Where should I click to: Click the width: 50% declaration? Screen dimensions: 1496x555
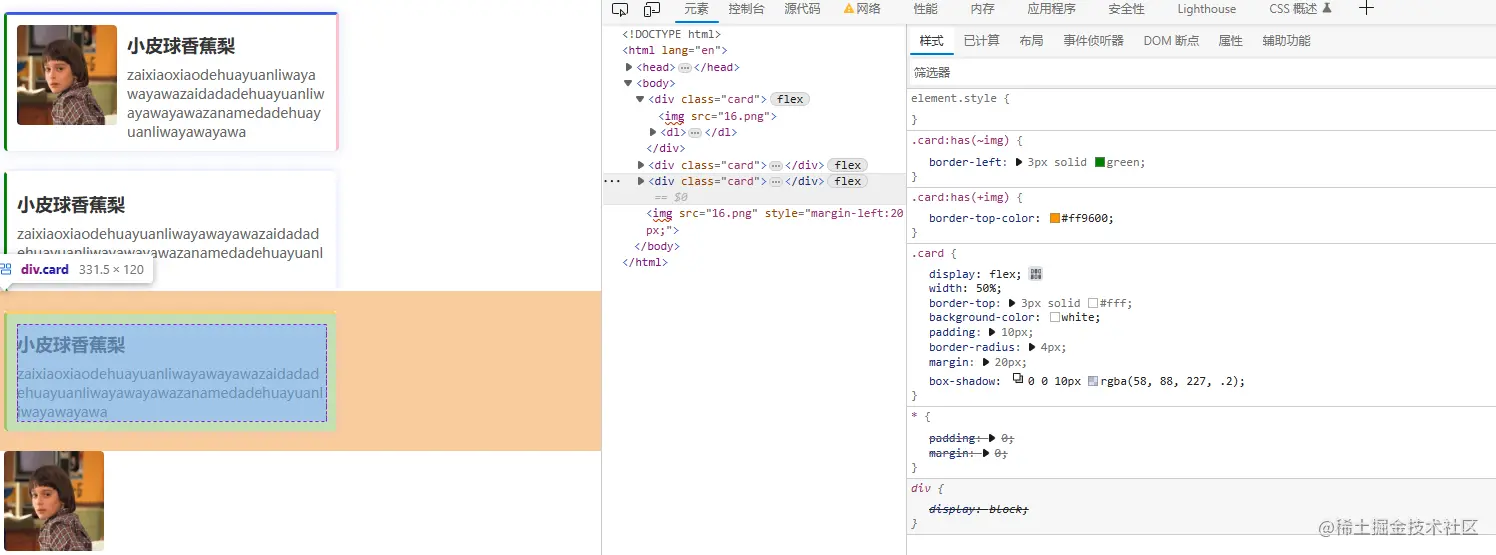965,288
